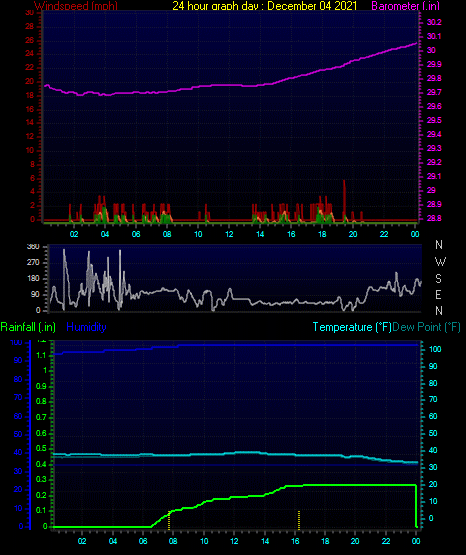Viewport: 466px width, 555px height.
Task: Click the E direction label on compass axis
Action: (x=438, y=294)
